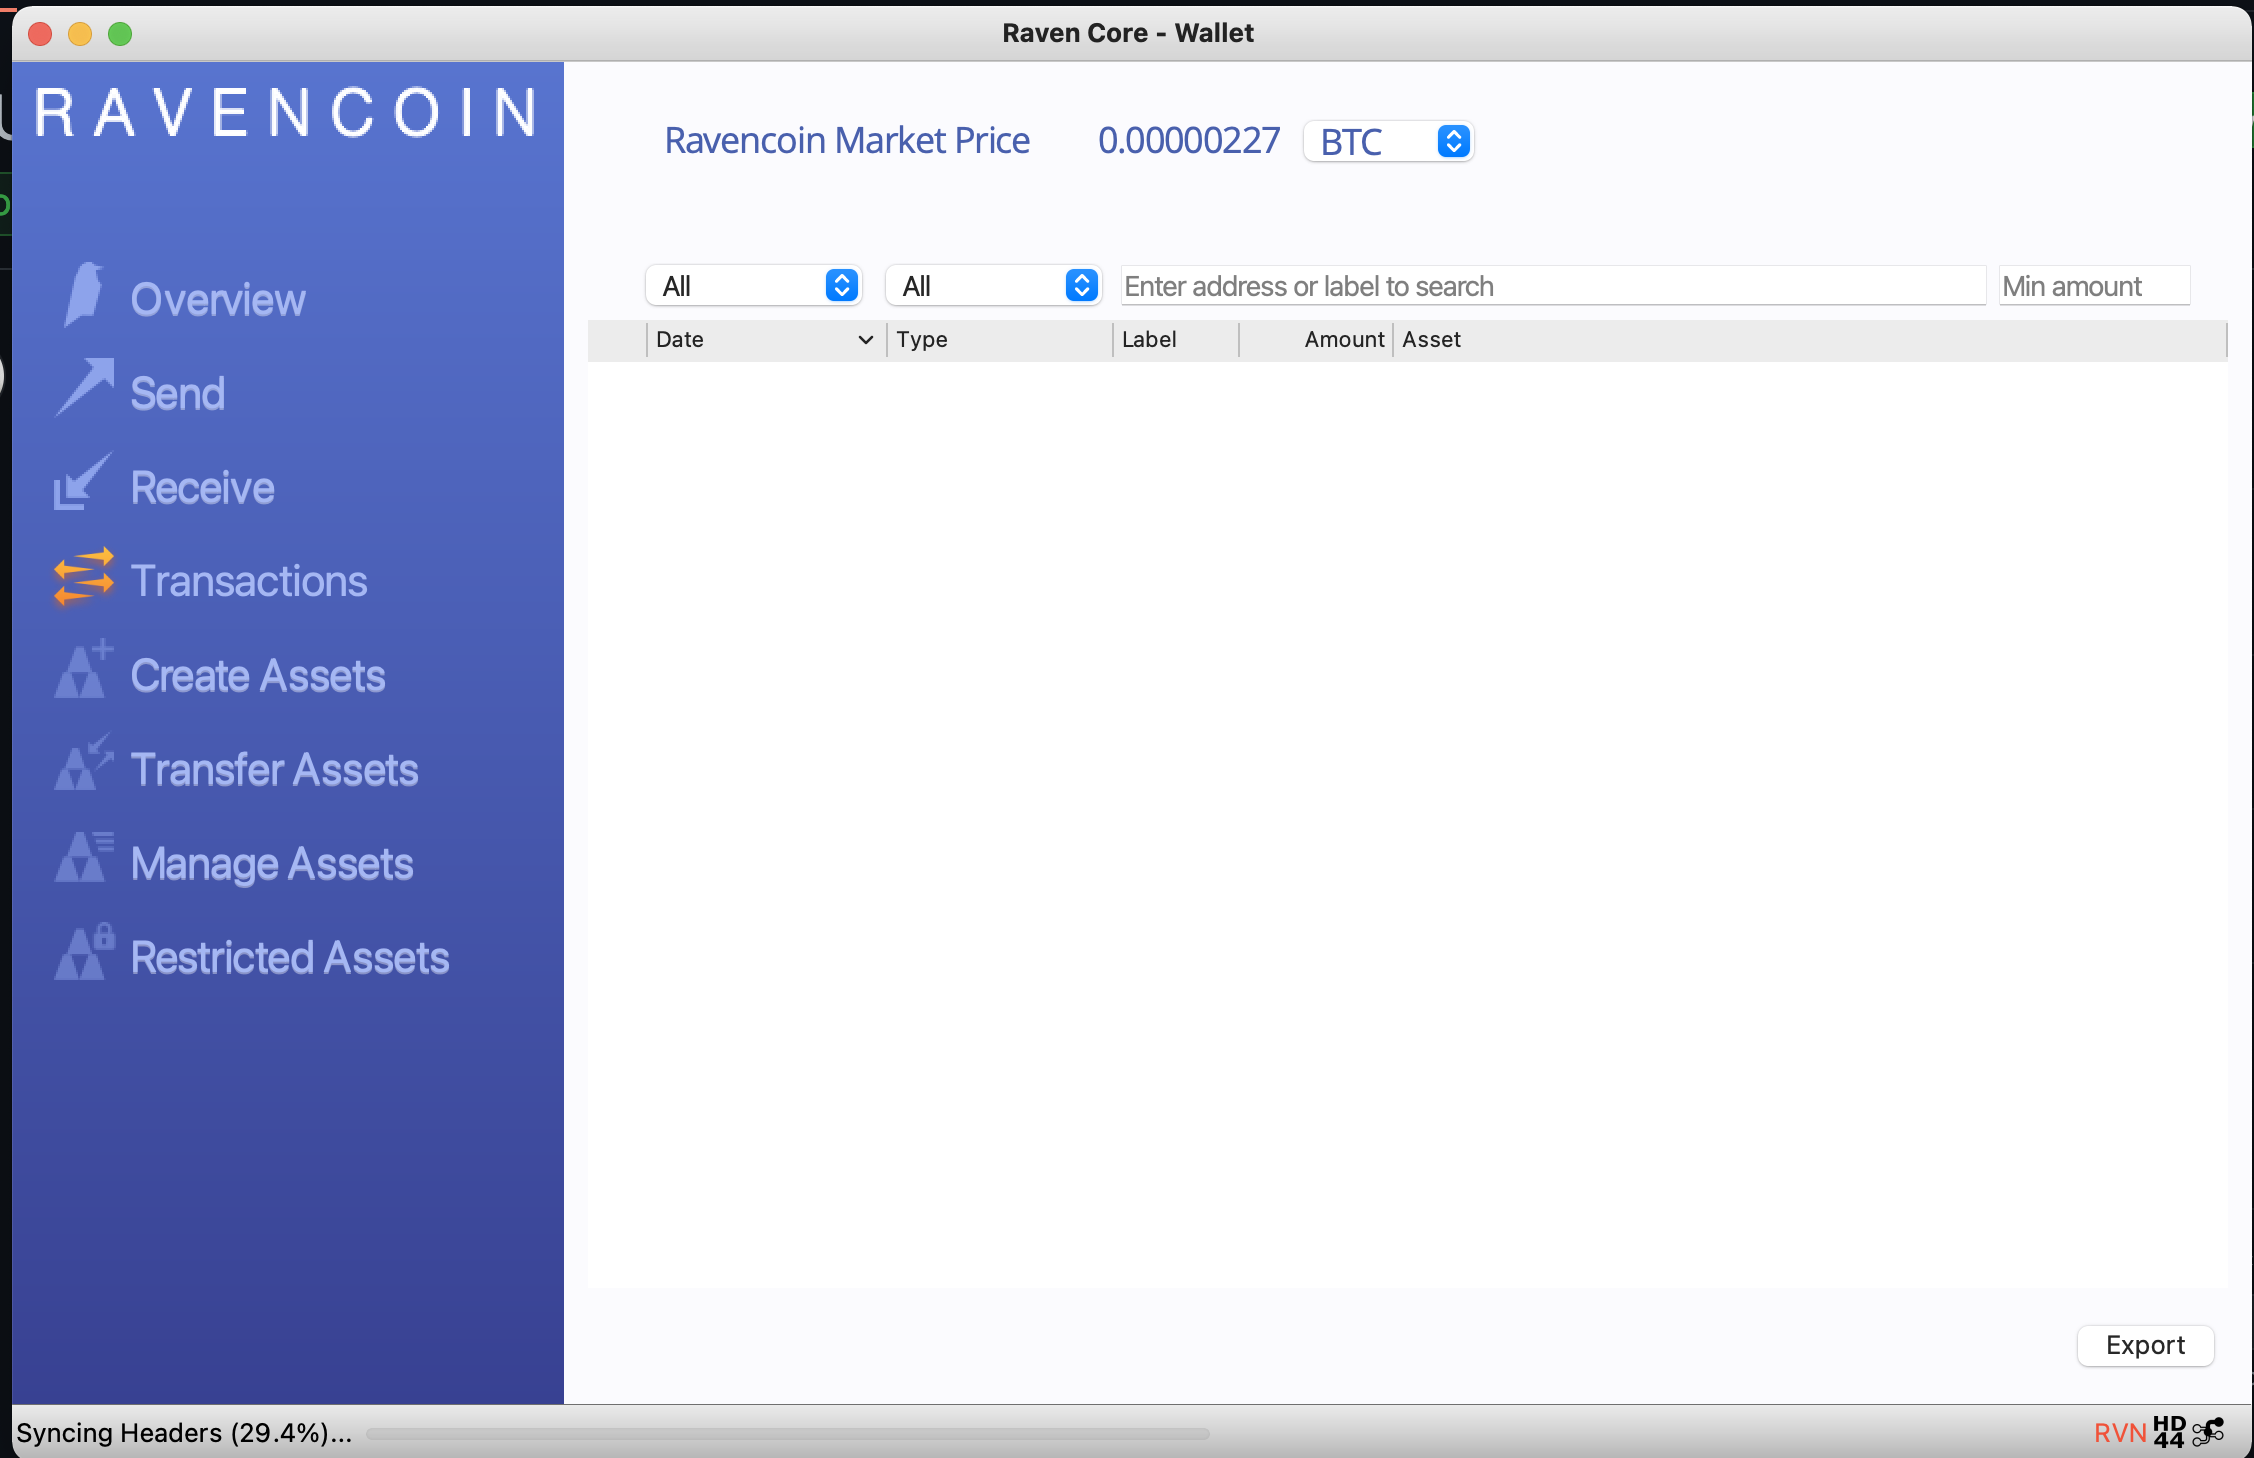Click the syncing headers progress bar
The height and width of the screenshot is (1458, 2254).
788,1433
